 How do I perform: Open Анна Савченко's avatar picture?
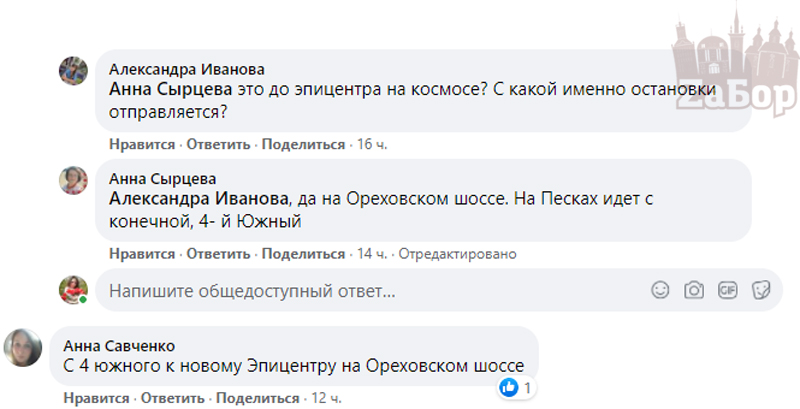22,346
